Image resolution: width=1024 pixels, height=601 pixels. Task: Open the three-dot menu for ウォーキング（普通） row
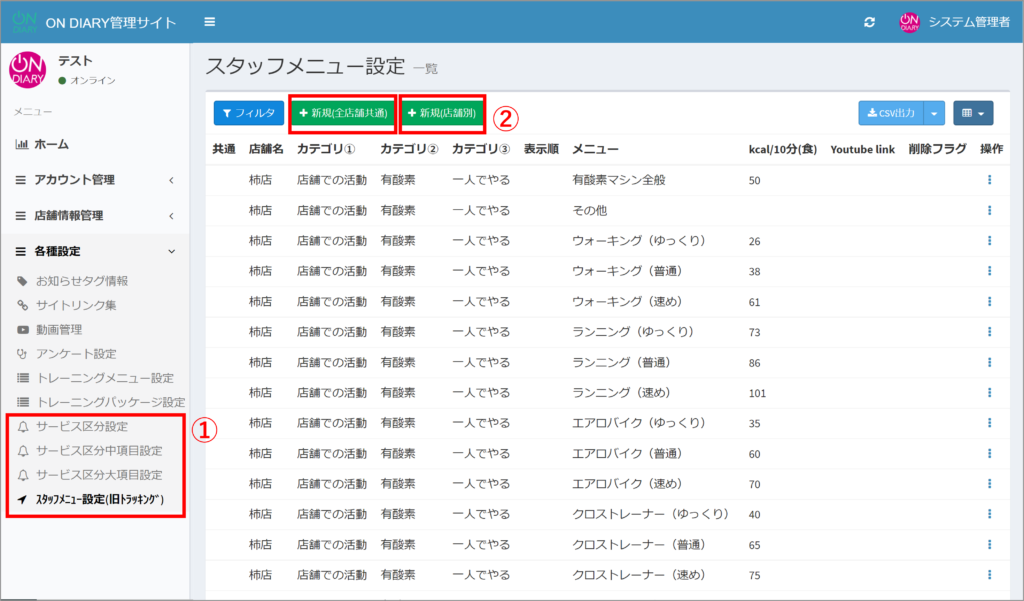[x=989, y=271]
